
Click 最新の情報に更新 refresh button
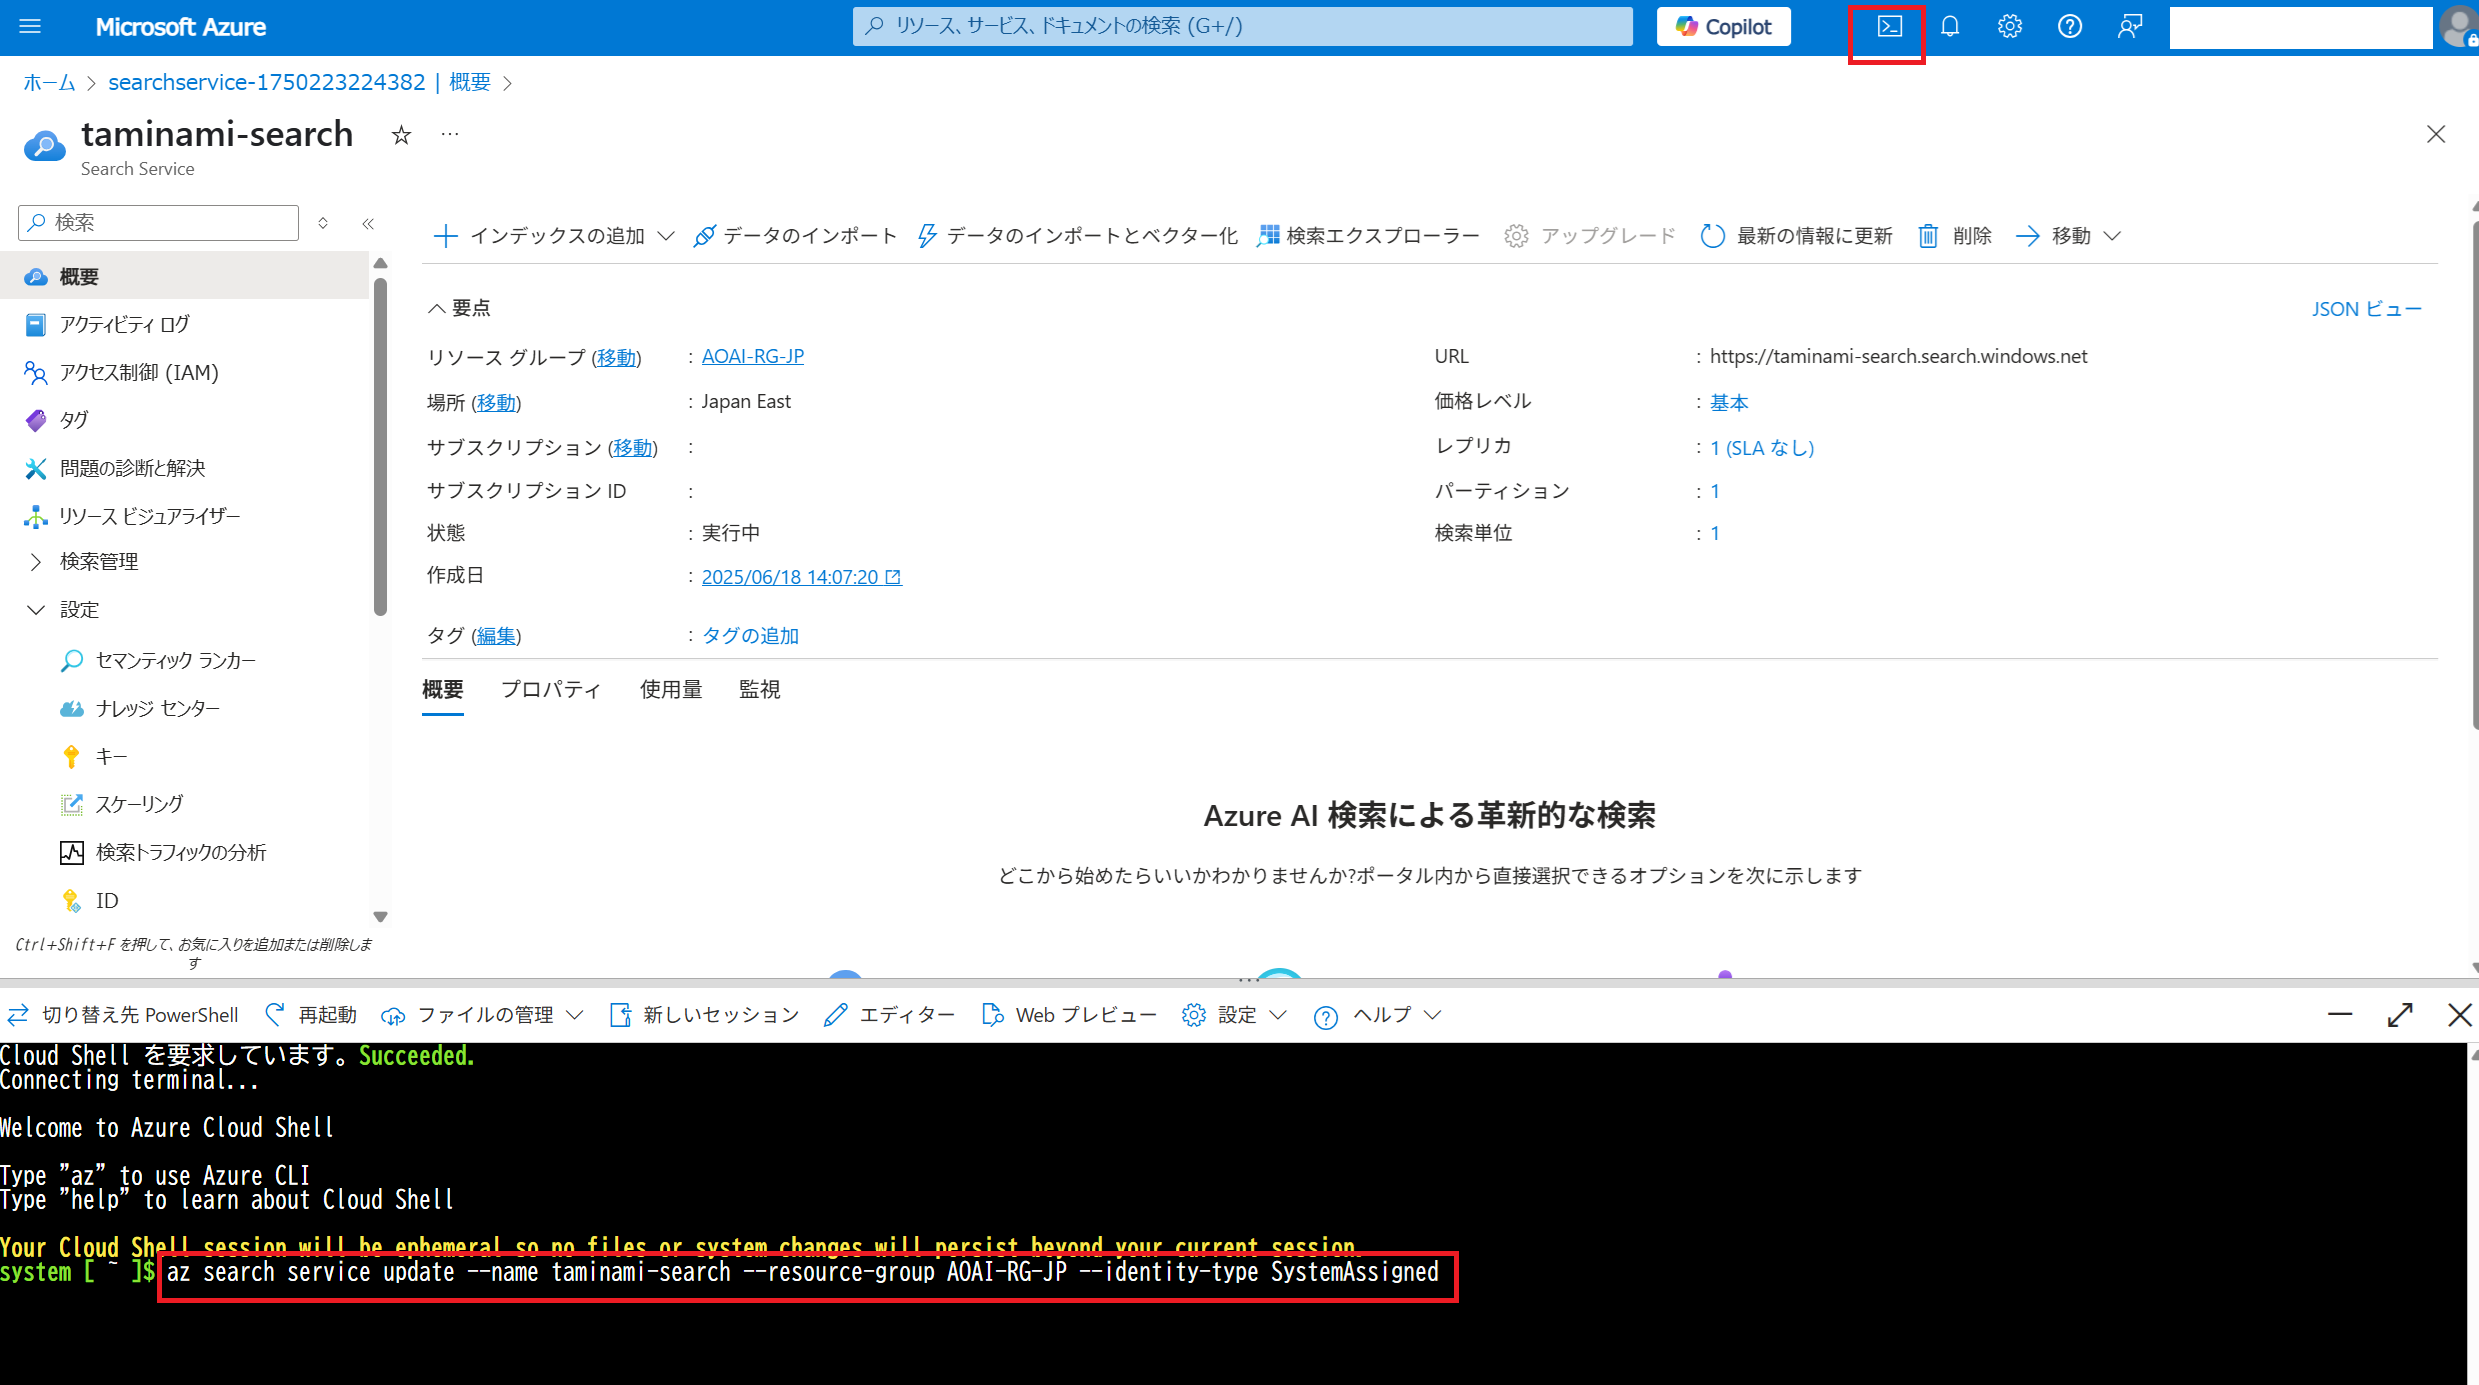tap(1796, 236)
